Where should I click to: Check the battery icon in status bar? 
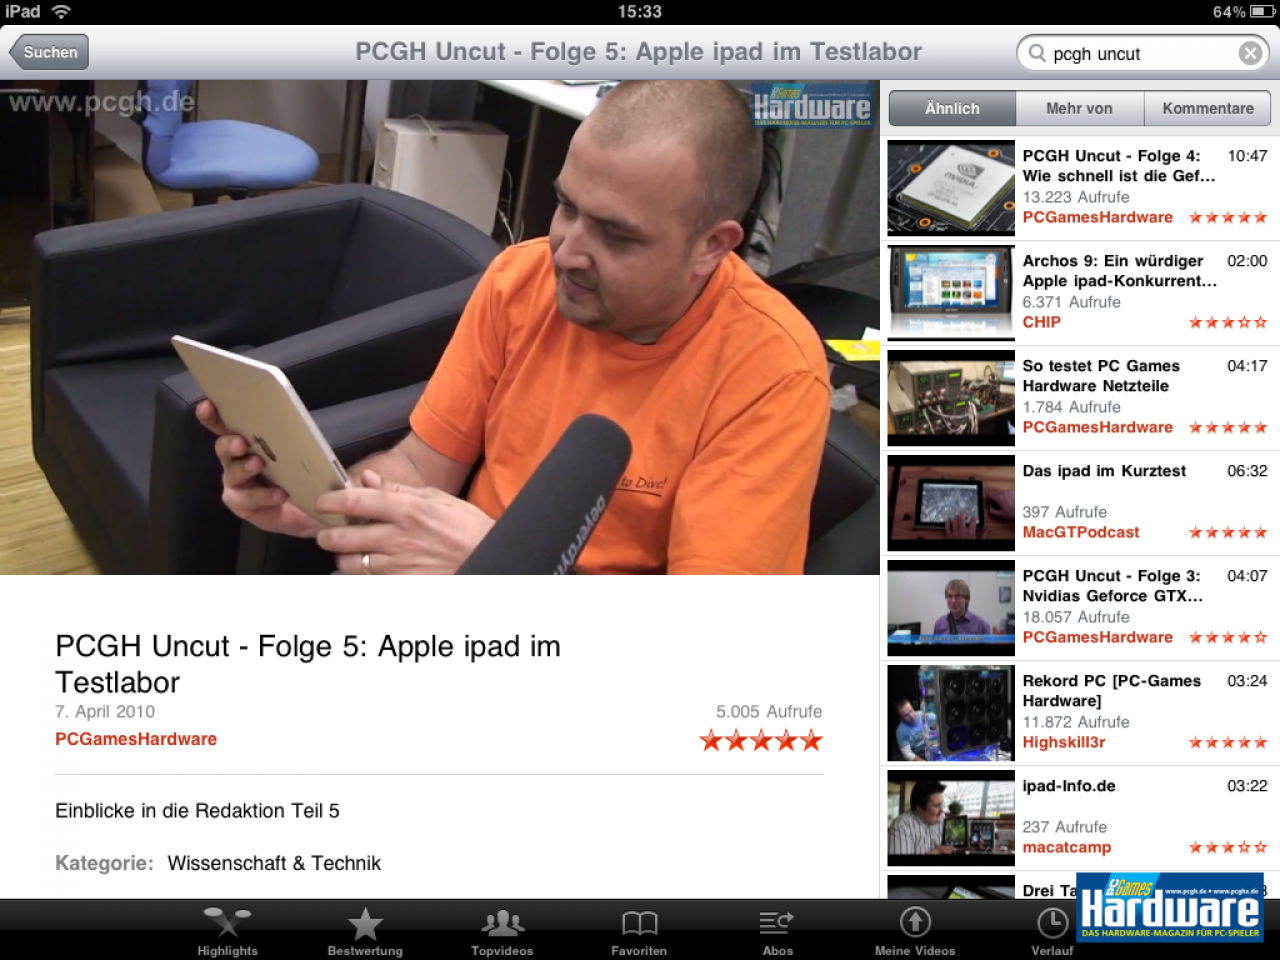pyautogui.click(x=1262, y=12)
